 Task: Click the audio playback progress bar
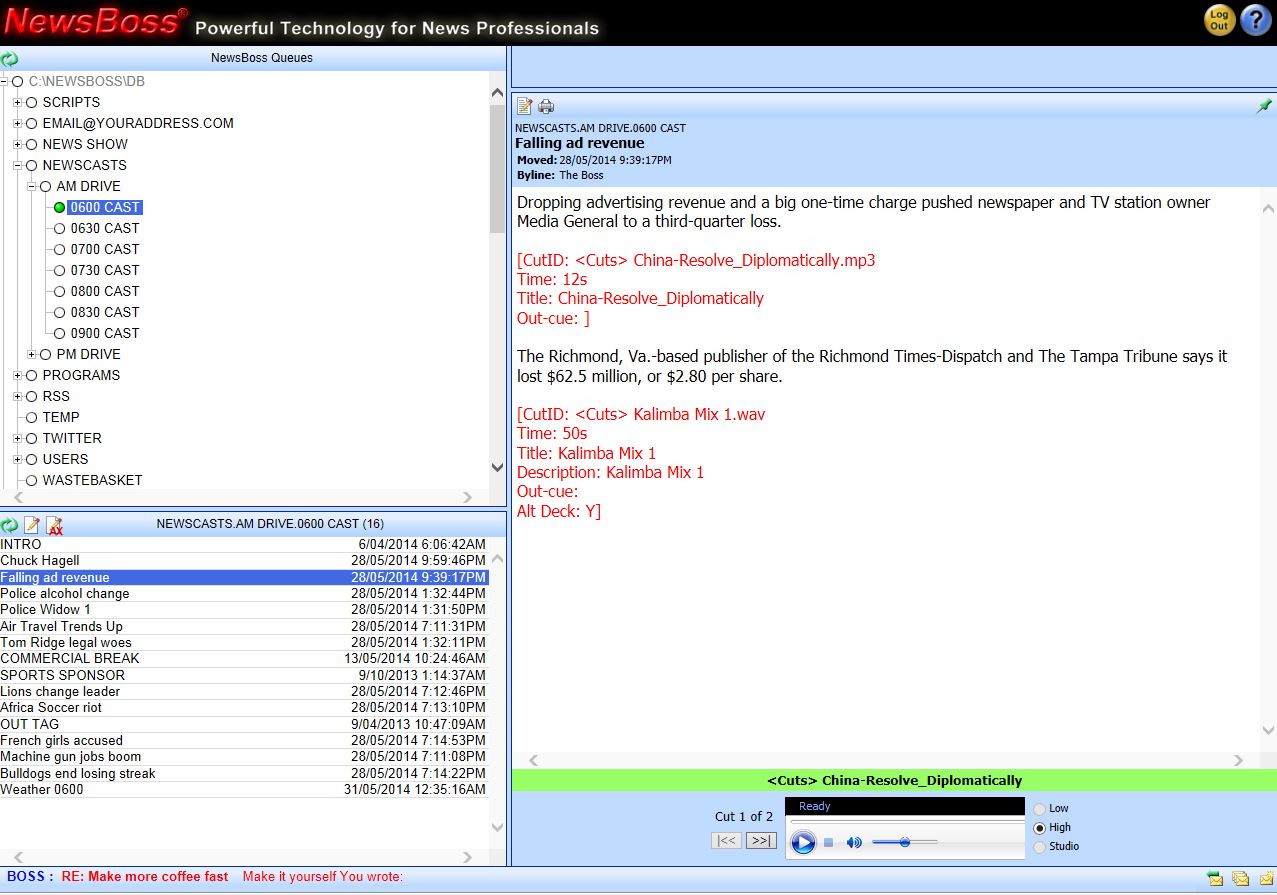click(905, 822)
